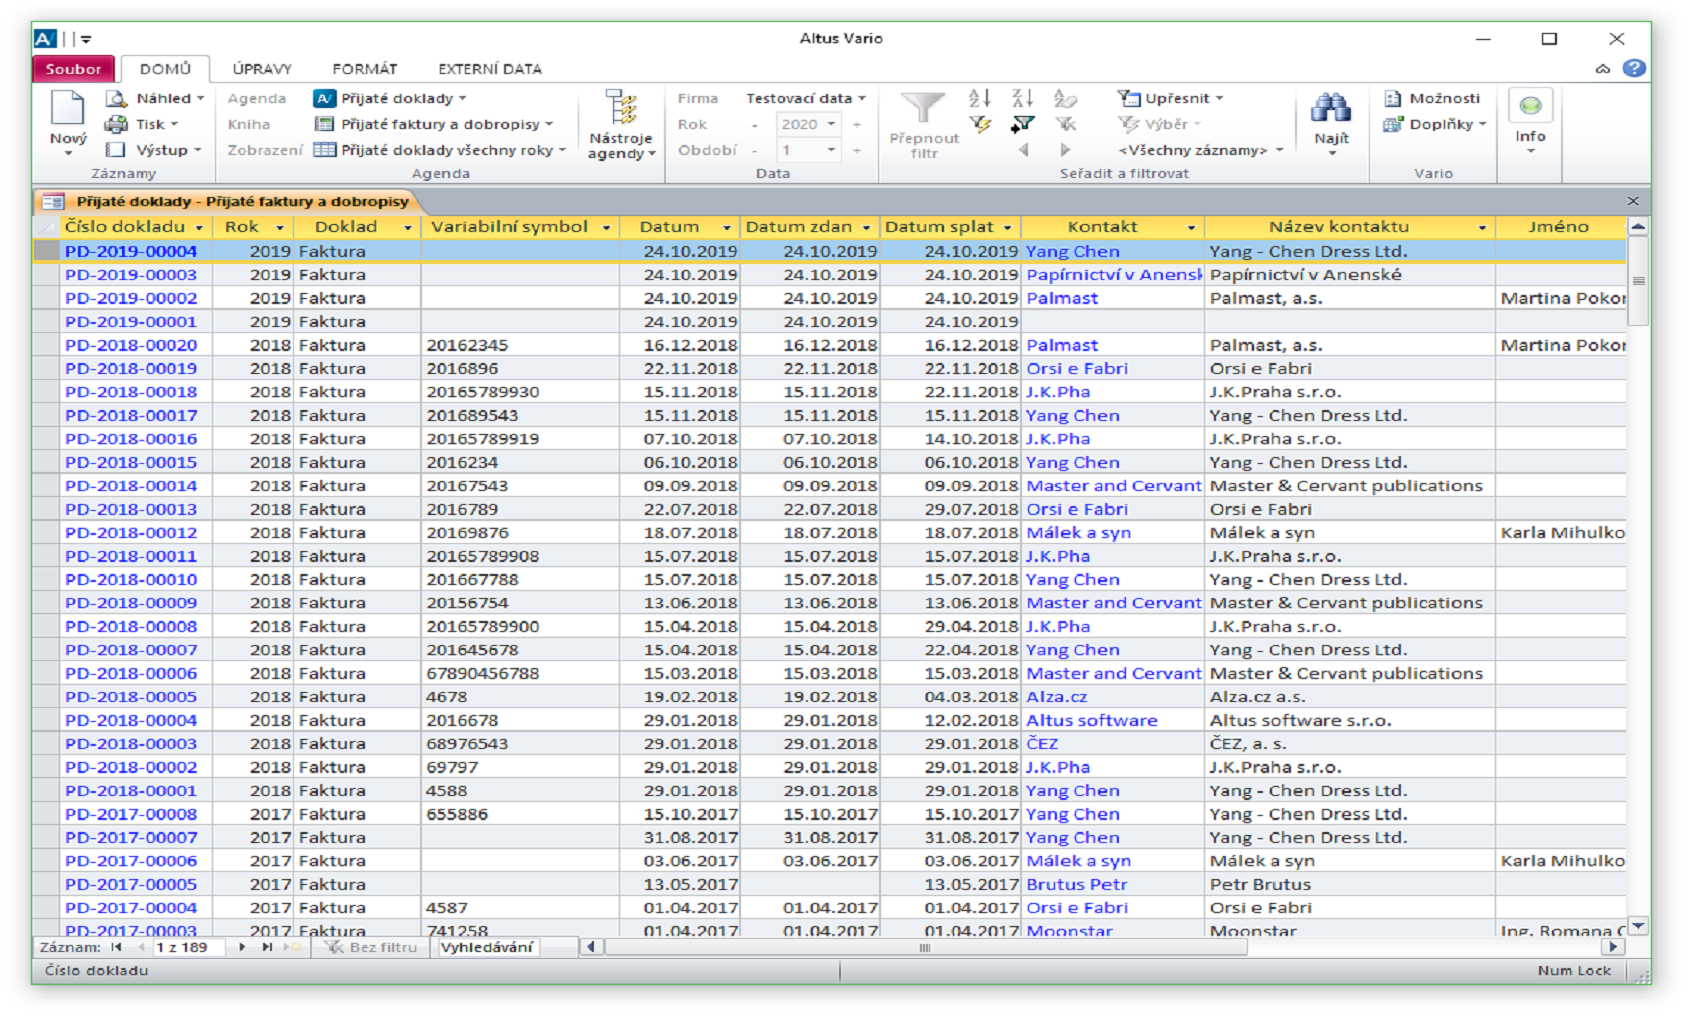Switch to the FORMÁT ribbon tab
Image resolution: width=1689 pixels, height=1020 pixels.
(x=365, y=69)
